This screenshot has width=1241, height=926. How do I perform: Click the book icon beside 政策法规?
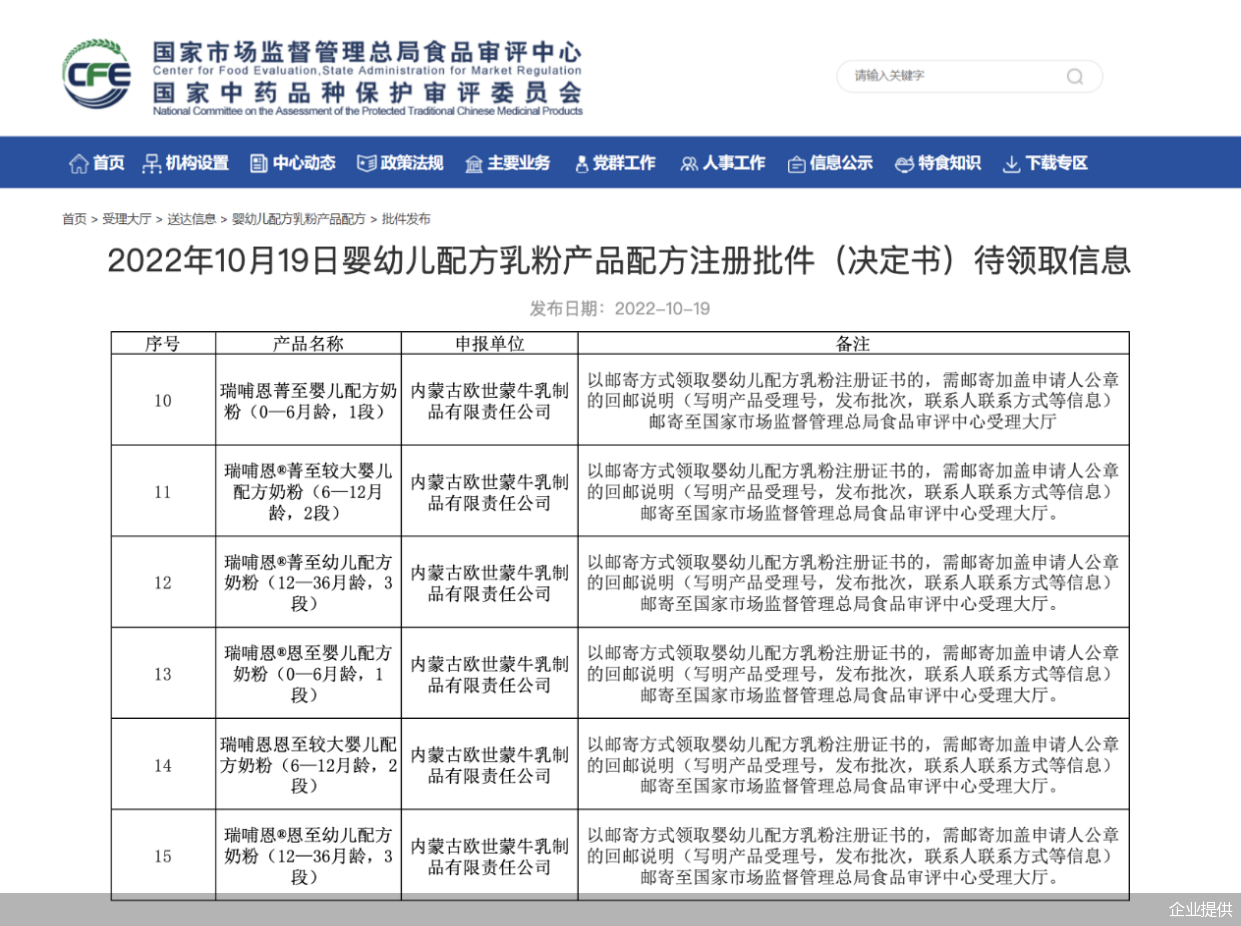click(x=367, y=164)
